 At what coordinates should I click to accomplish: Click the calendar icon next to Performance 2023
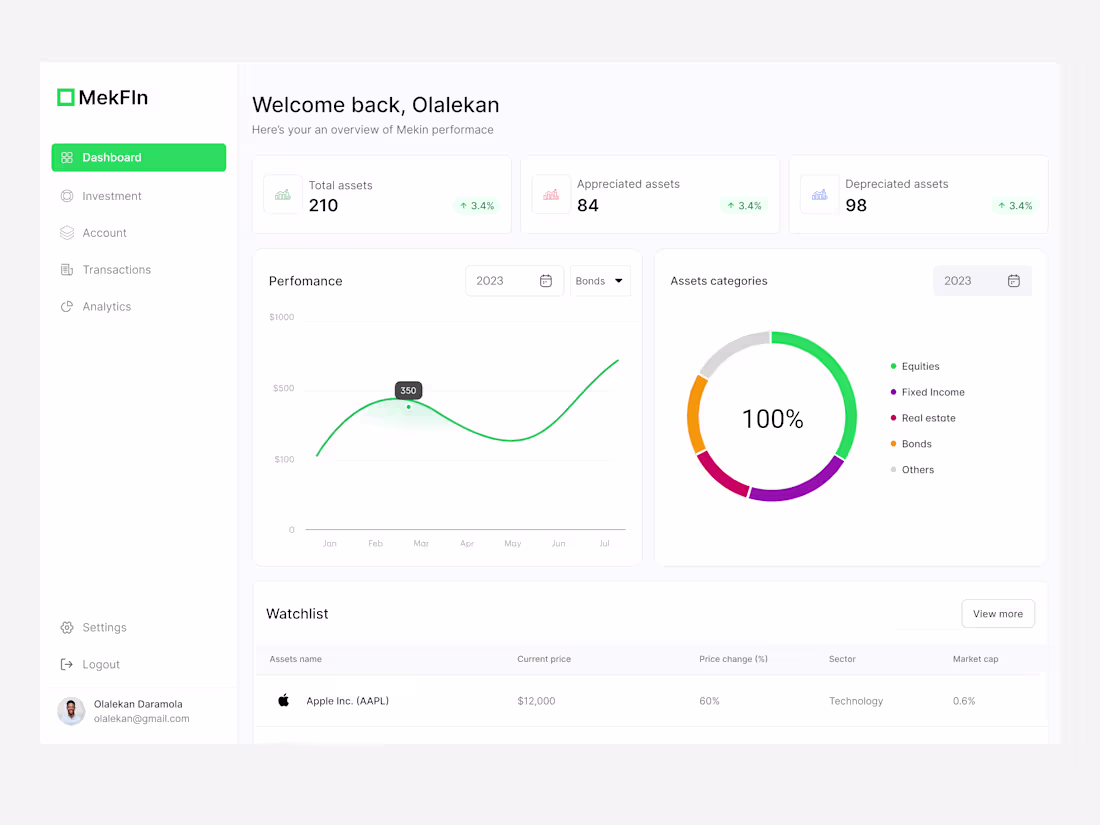(546, 280)
